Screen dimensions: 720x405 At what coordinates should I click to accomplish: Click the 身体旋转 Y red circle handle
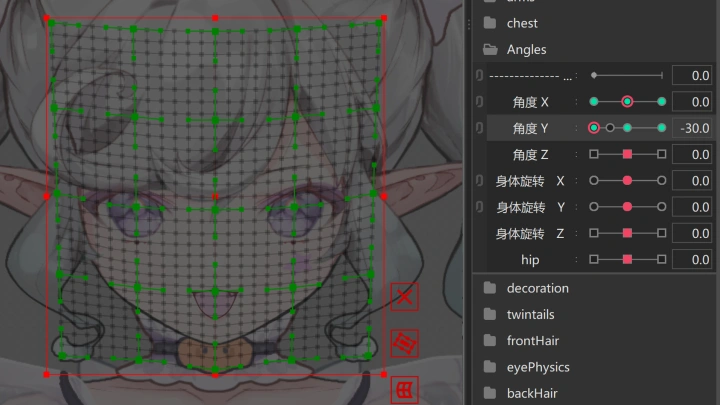627,207
